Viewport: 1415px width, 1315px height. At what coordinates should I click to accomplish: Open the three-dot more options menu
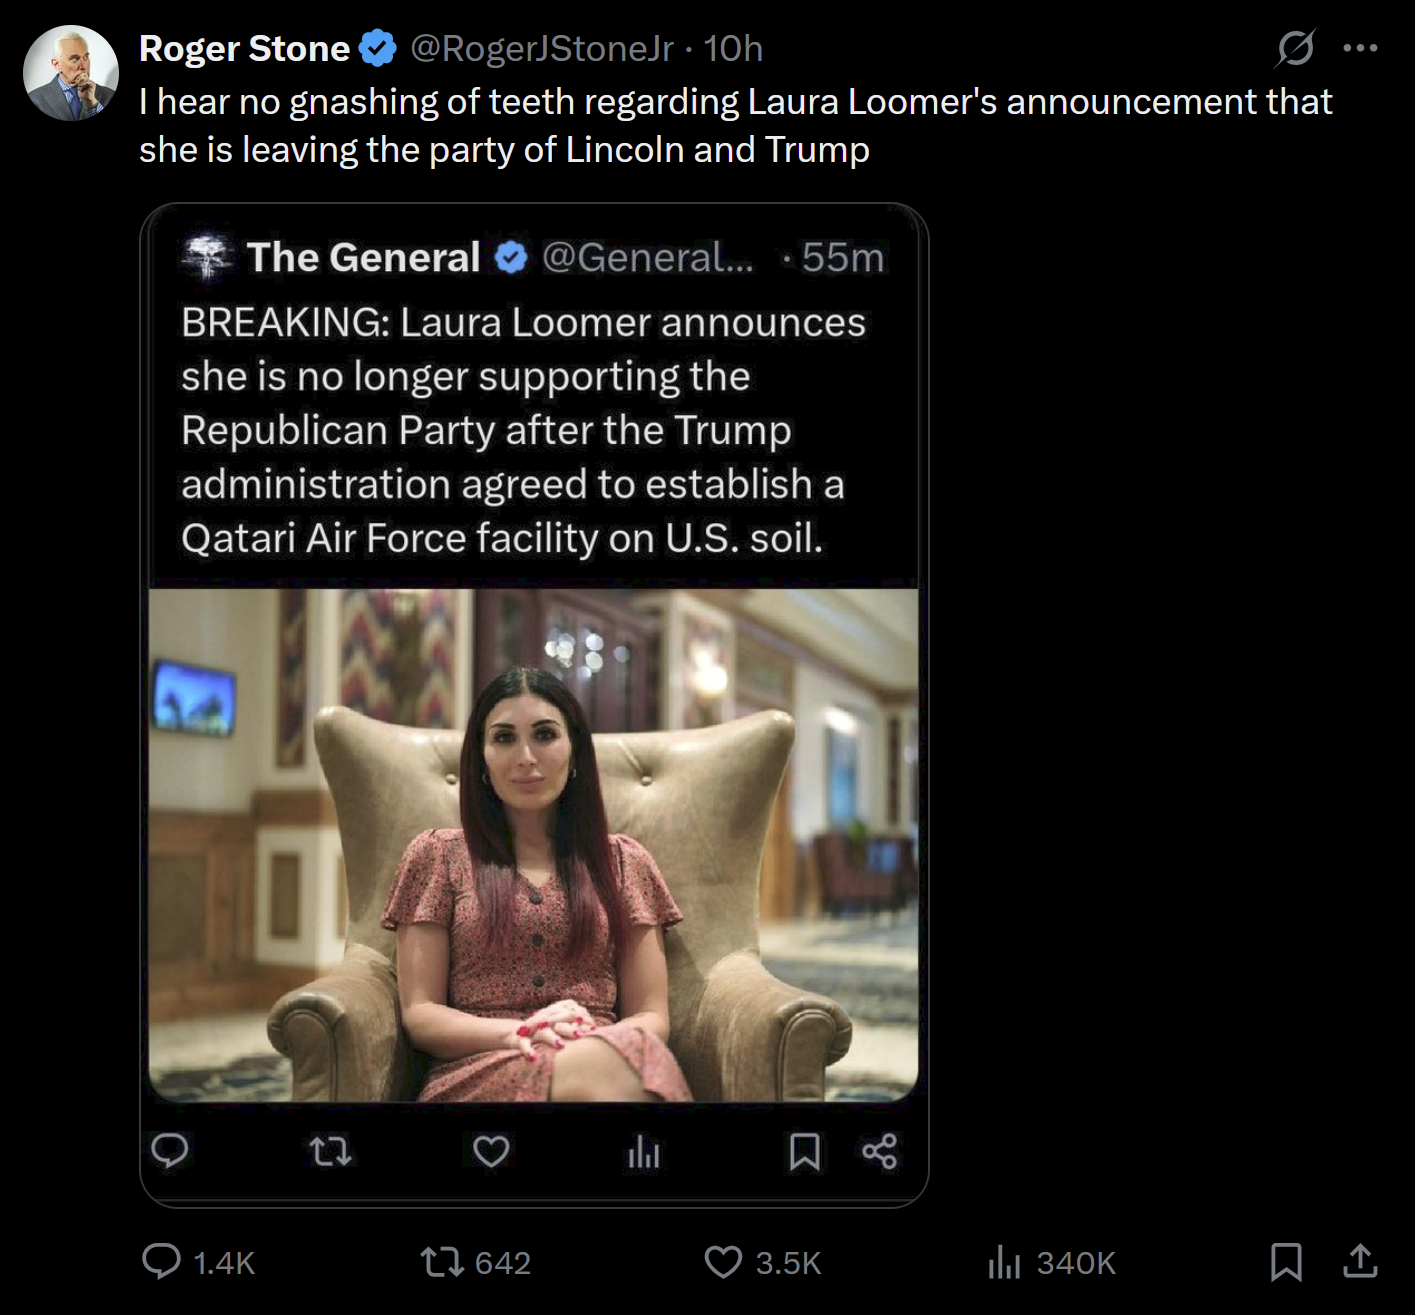click(x=1360, y=48)
